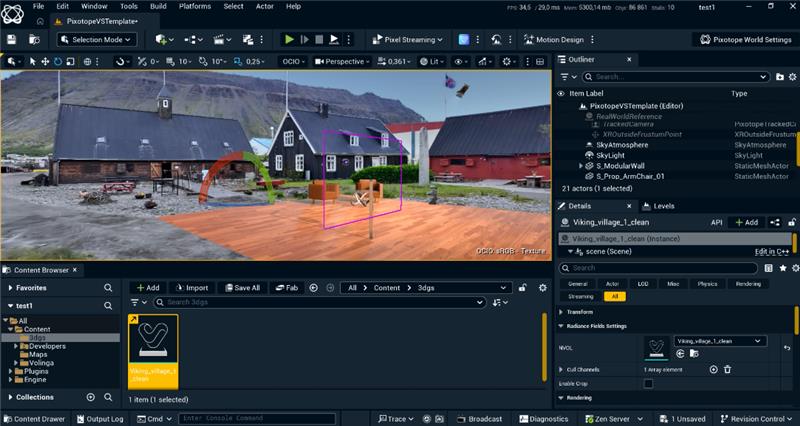
Task: Reset NVOL property to default
Action: (786, 347)
